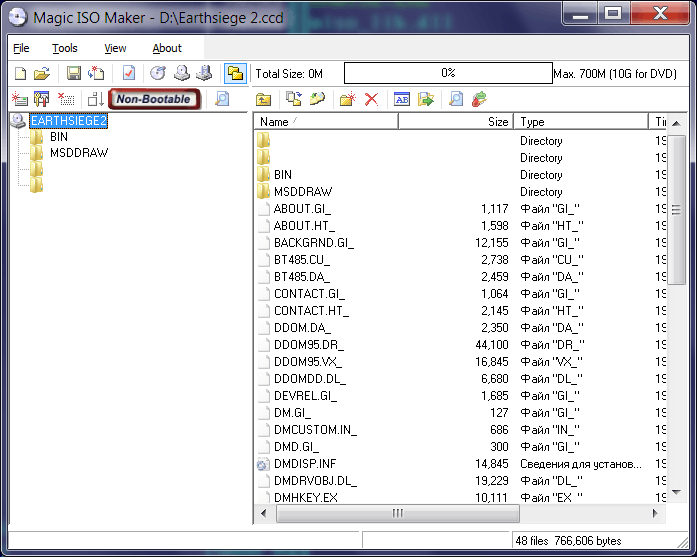Select ABOUT.HT_ file
The image size is (697, 557).
(x=304, y=226)
